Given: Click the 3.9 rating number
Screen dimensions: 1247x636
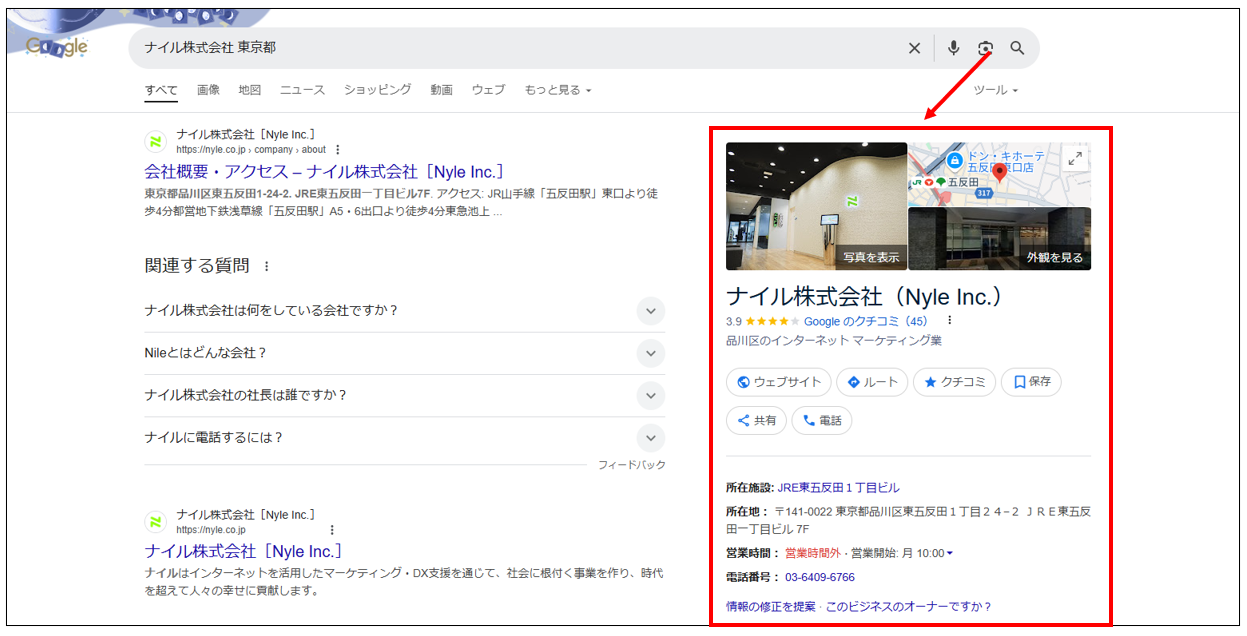Looking at the screenshot, I should (734, 321).
